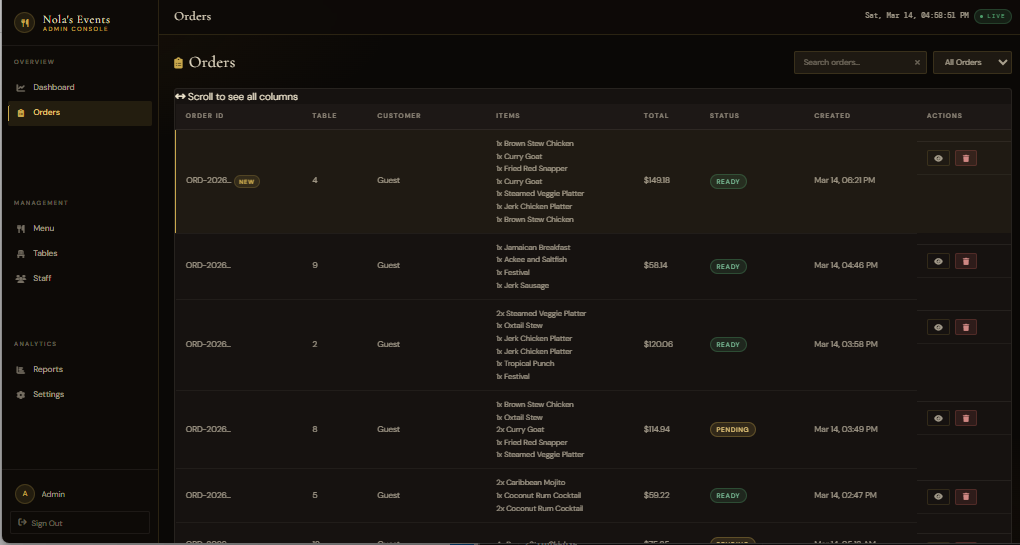Click the NEW badge on the first order

click(247, 181)
